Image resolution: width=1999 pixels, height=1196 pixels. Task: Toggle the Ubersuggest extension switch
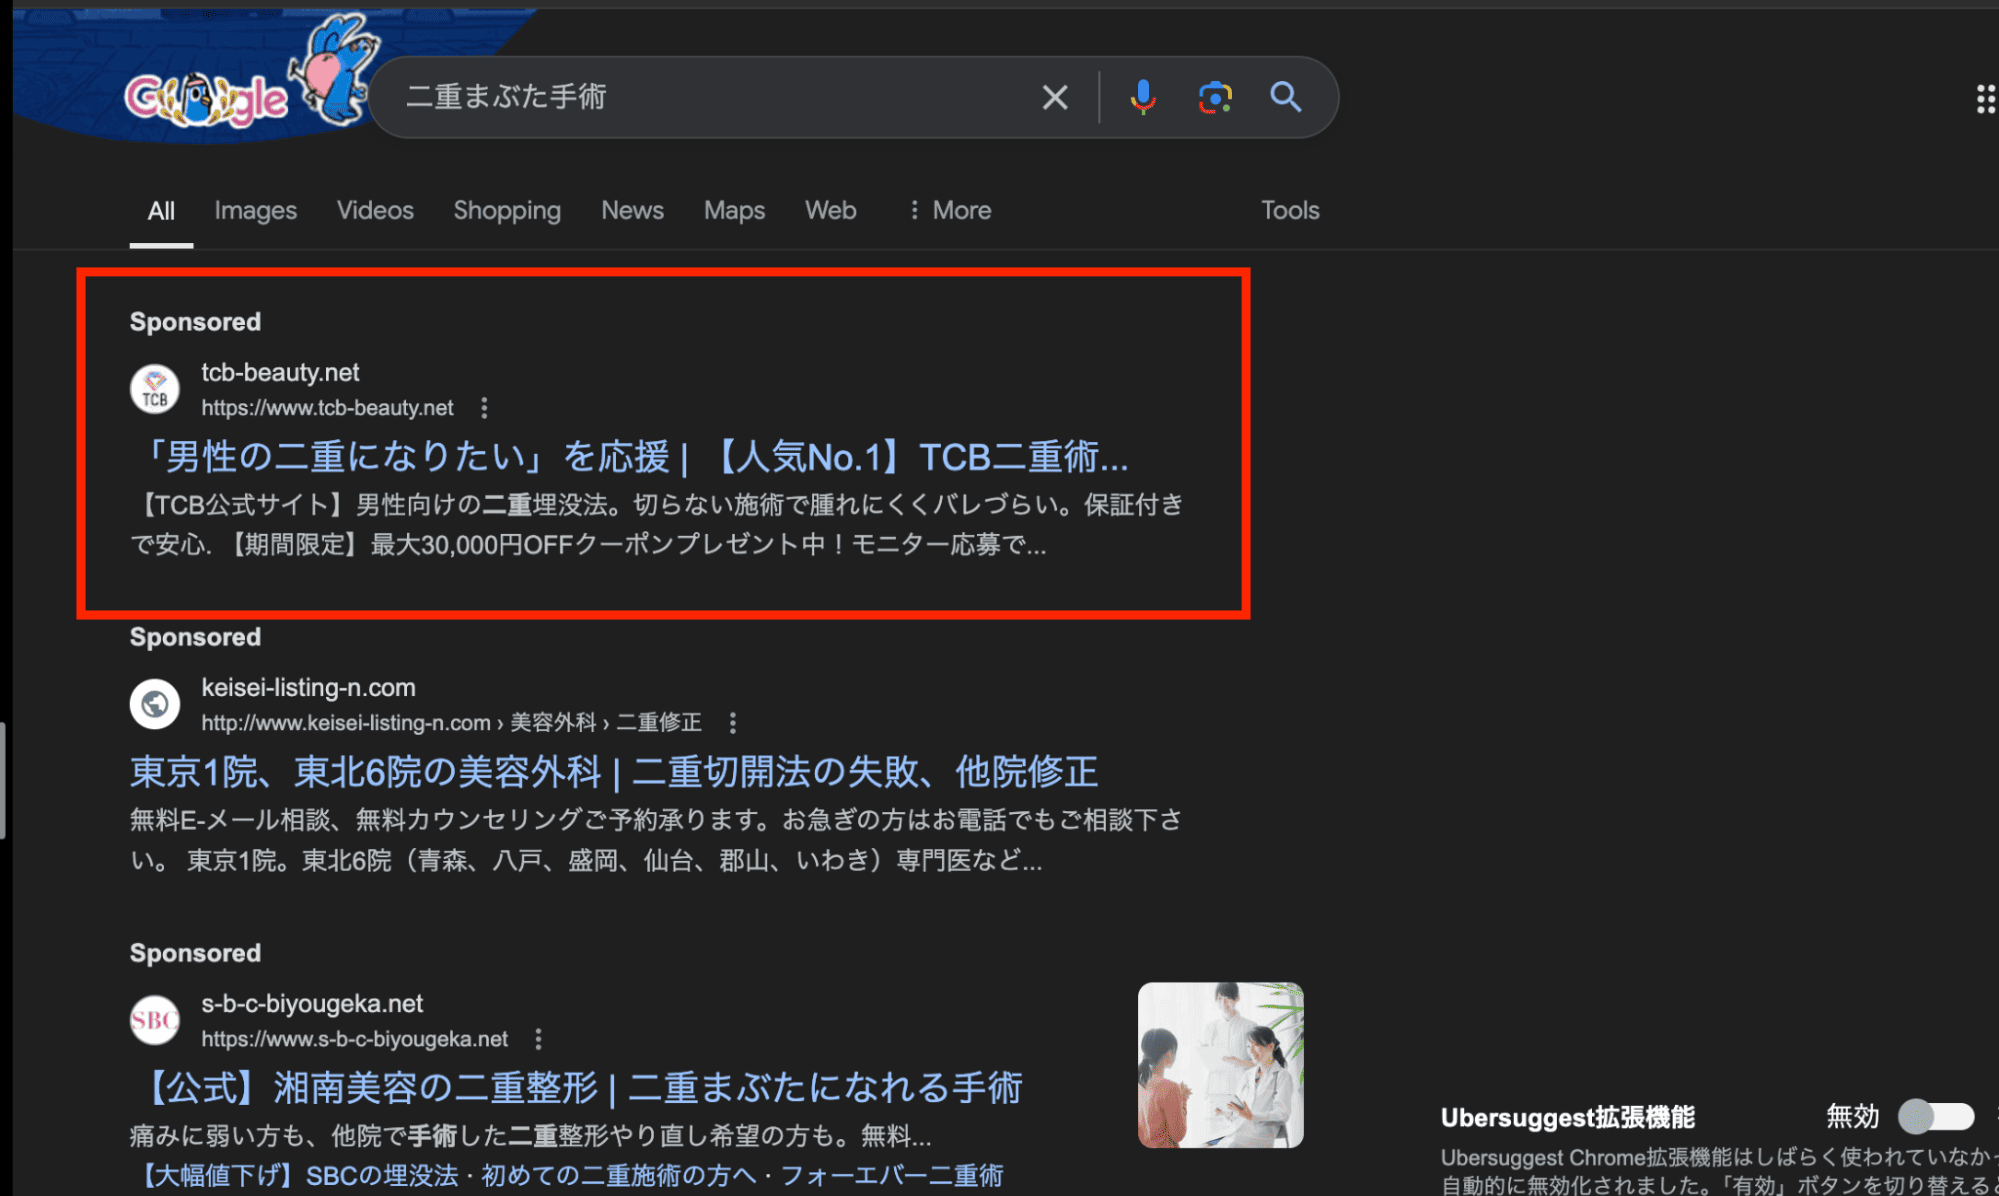tap(1937, 1116)
